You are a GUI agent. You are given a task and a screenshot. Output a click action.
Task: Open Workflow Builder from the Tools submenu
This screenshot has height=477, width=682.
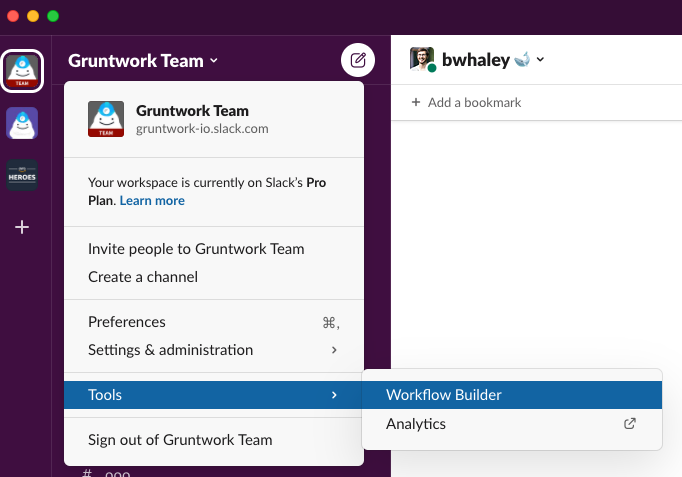444,395
